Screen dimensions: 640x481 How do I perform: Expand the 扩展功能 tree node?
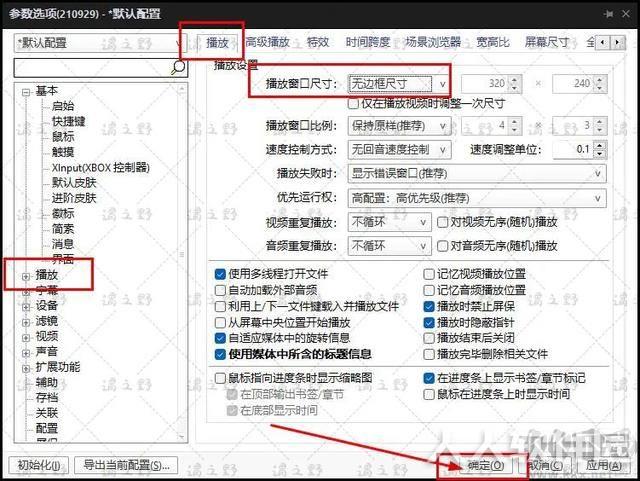[x=26, y=368]
